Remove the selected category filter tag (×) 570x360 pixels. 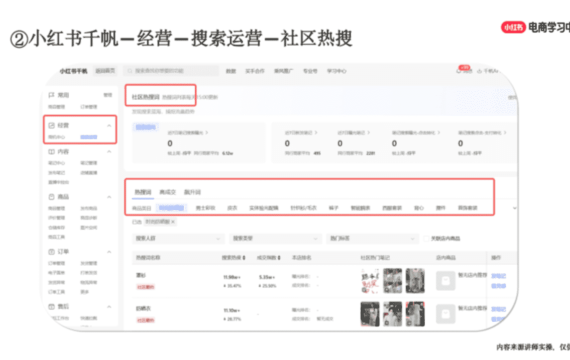coord(173,222)
